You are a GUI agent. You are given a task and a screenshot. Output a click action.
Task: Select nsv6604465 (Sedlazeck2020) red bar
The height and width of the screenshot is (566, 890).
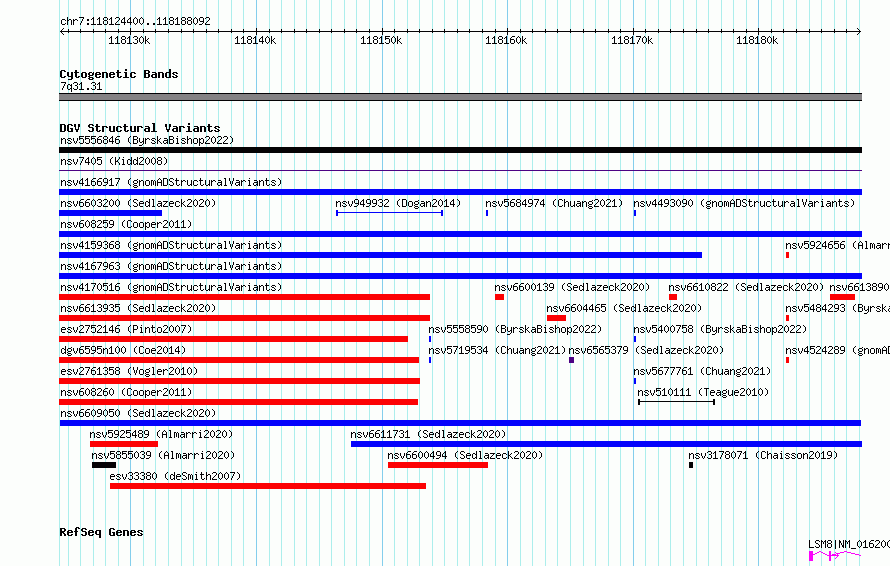pos(556,318)
